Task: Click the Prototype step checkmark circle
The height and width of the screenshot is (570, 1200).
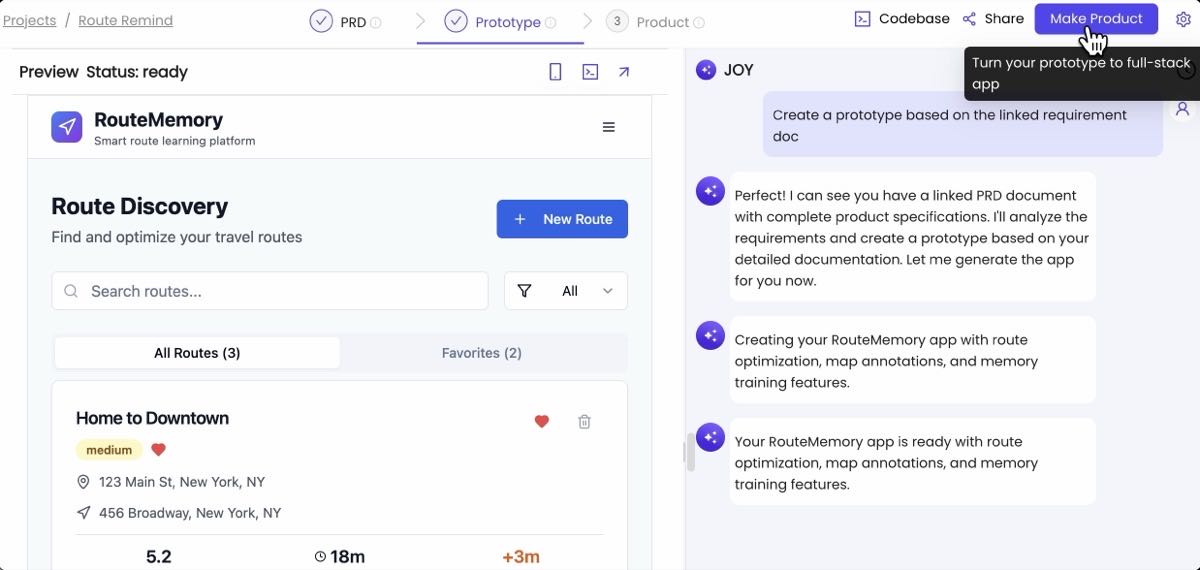Action: click(456, 21)
